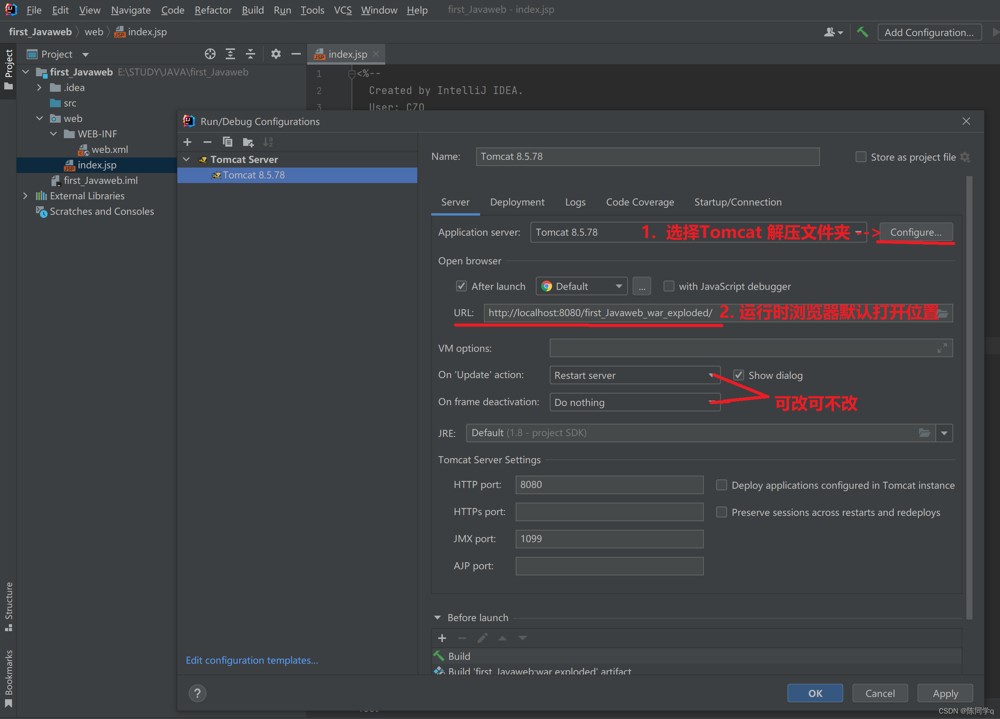Switch to the Logs tab

pos(575,202)
